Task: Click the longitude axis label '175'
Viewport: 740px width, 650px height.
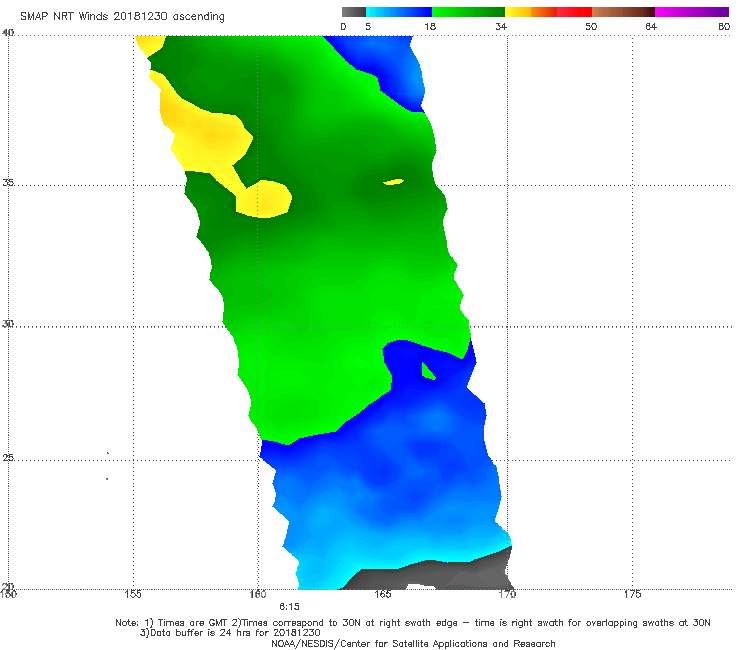Action: pyautogui.click(x=632, y=594)
